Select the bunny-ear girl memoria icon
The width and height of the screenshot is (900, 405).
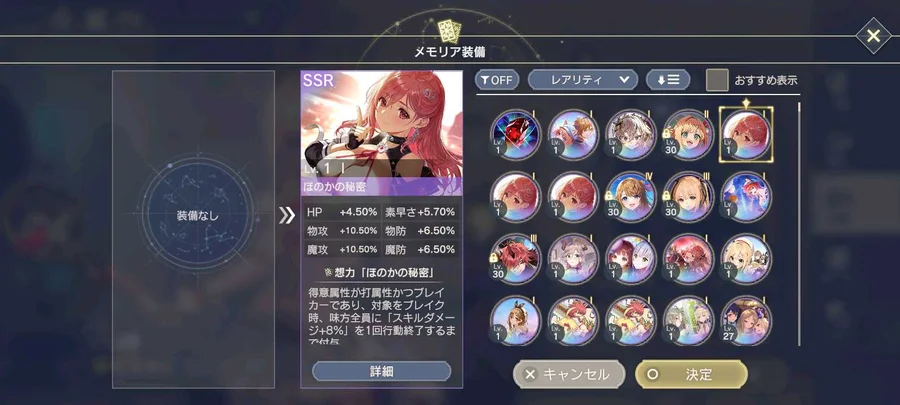pos(515,321)
